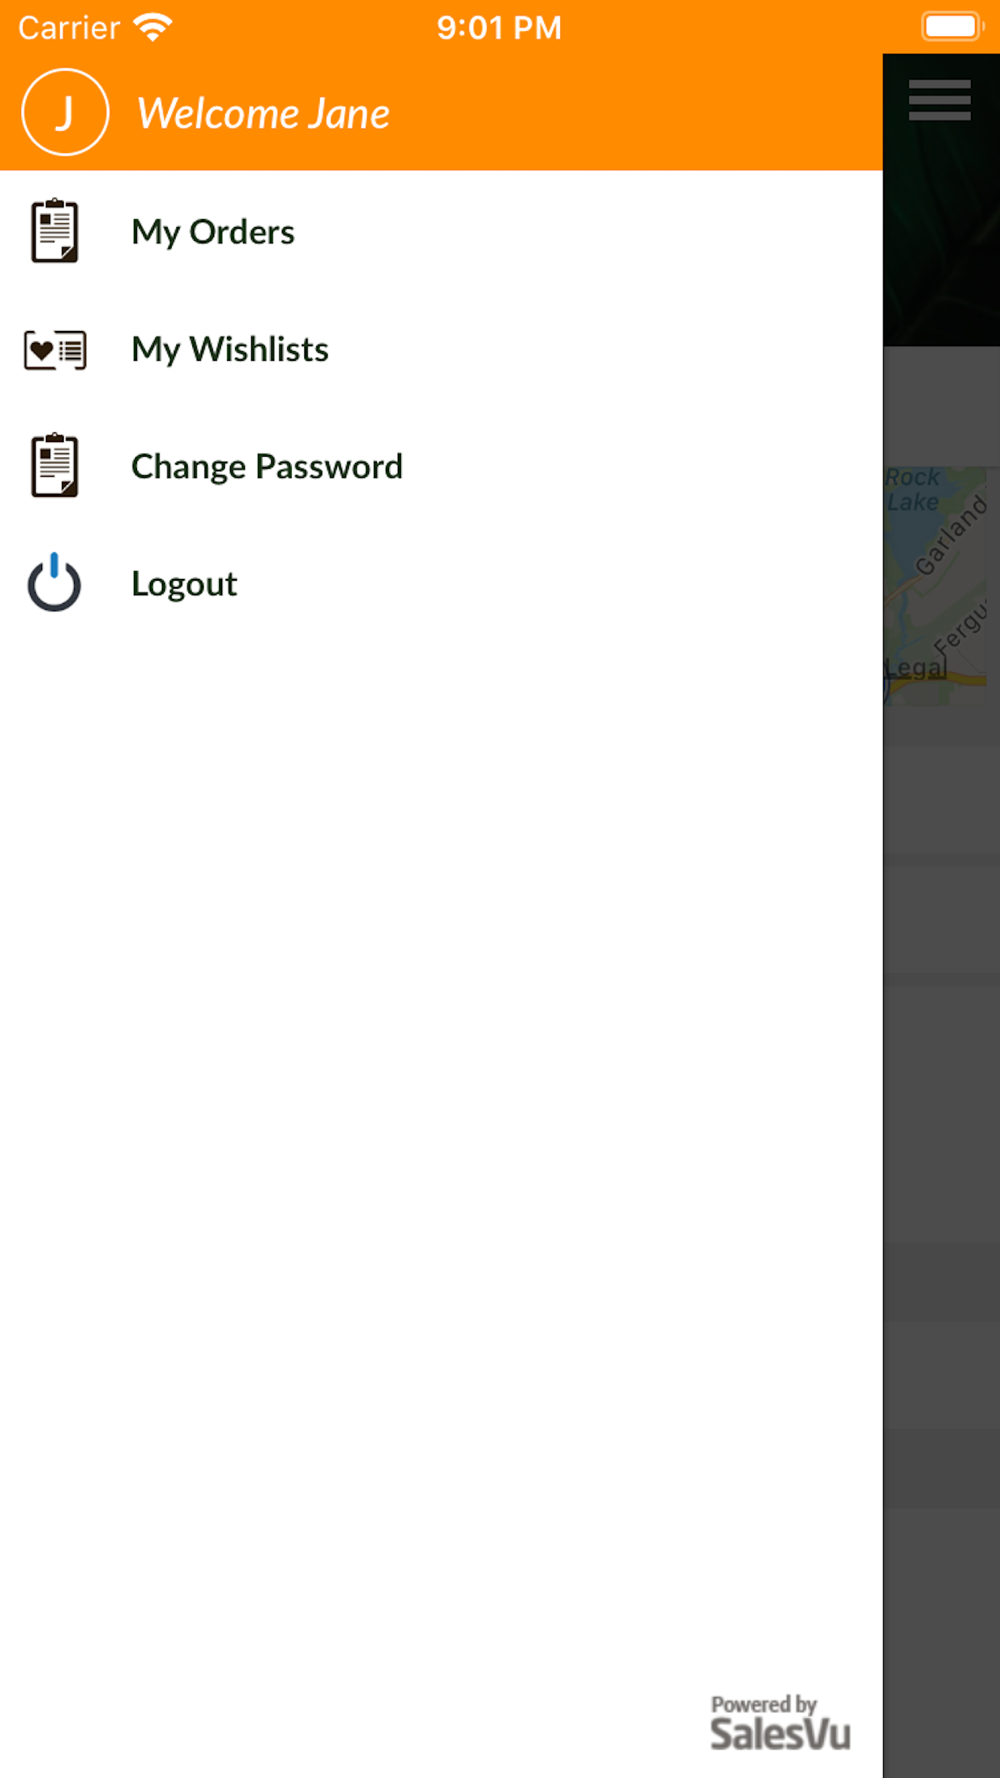Tap the Change Password clipboard icon
Viewport: 1000px width, 1778px height.
(55, 466)
